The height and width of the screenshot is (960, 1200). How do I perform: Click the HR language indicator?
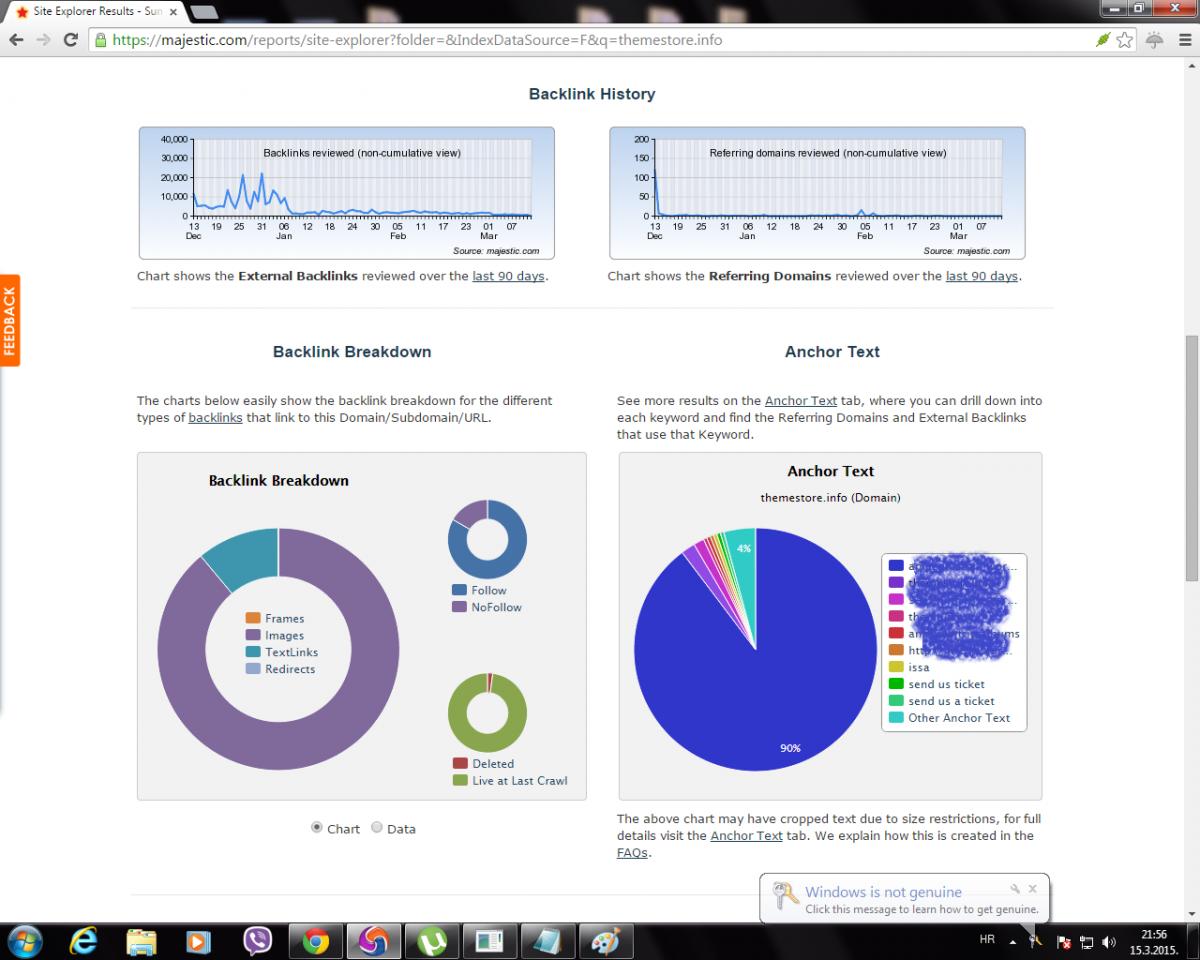tap(987, 940)
